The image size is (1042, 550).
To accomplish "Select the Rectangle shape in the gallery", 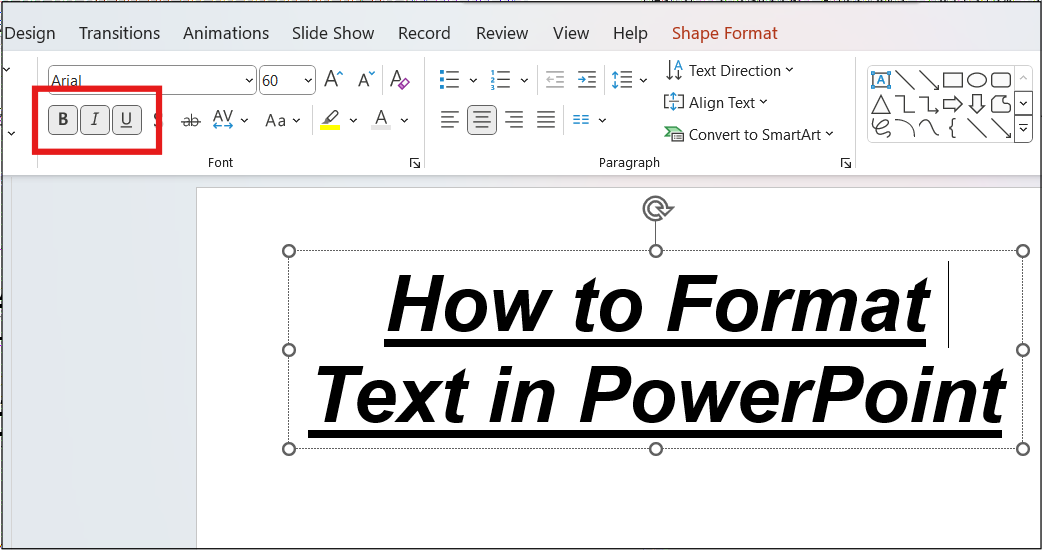I will click(x=953, y=80).
